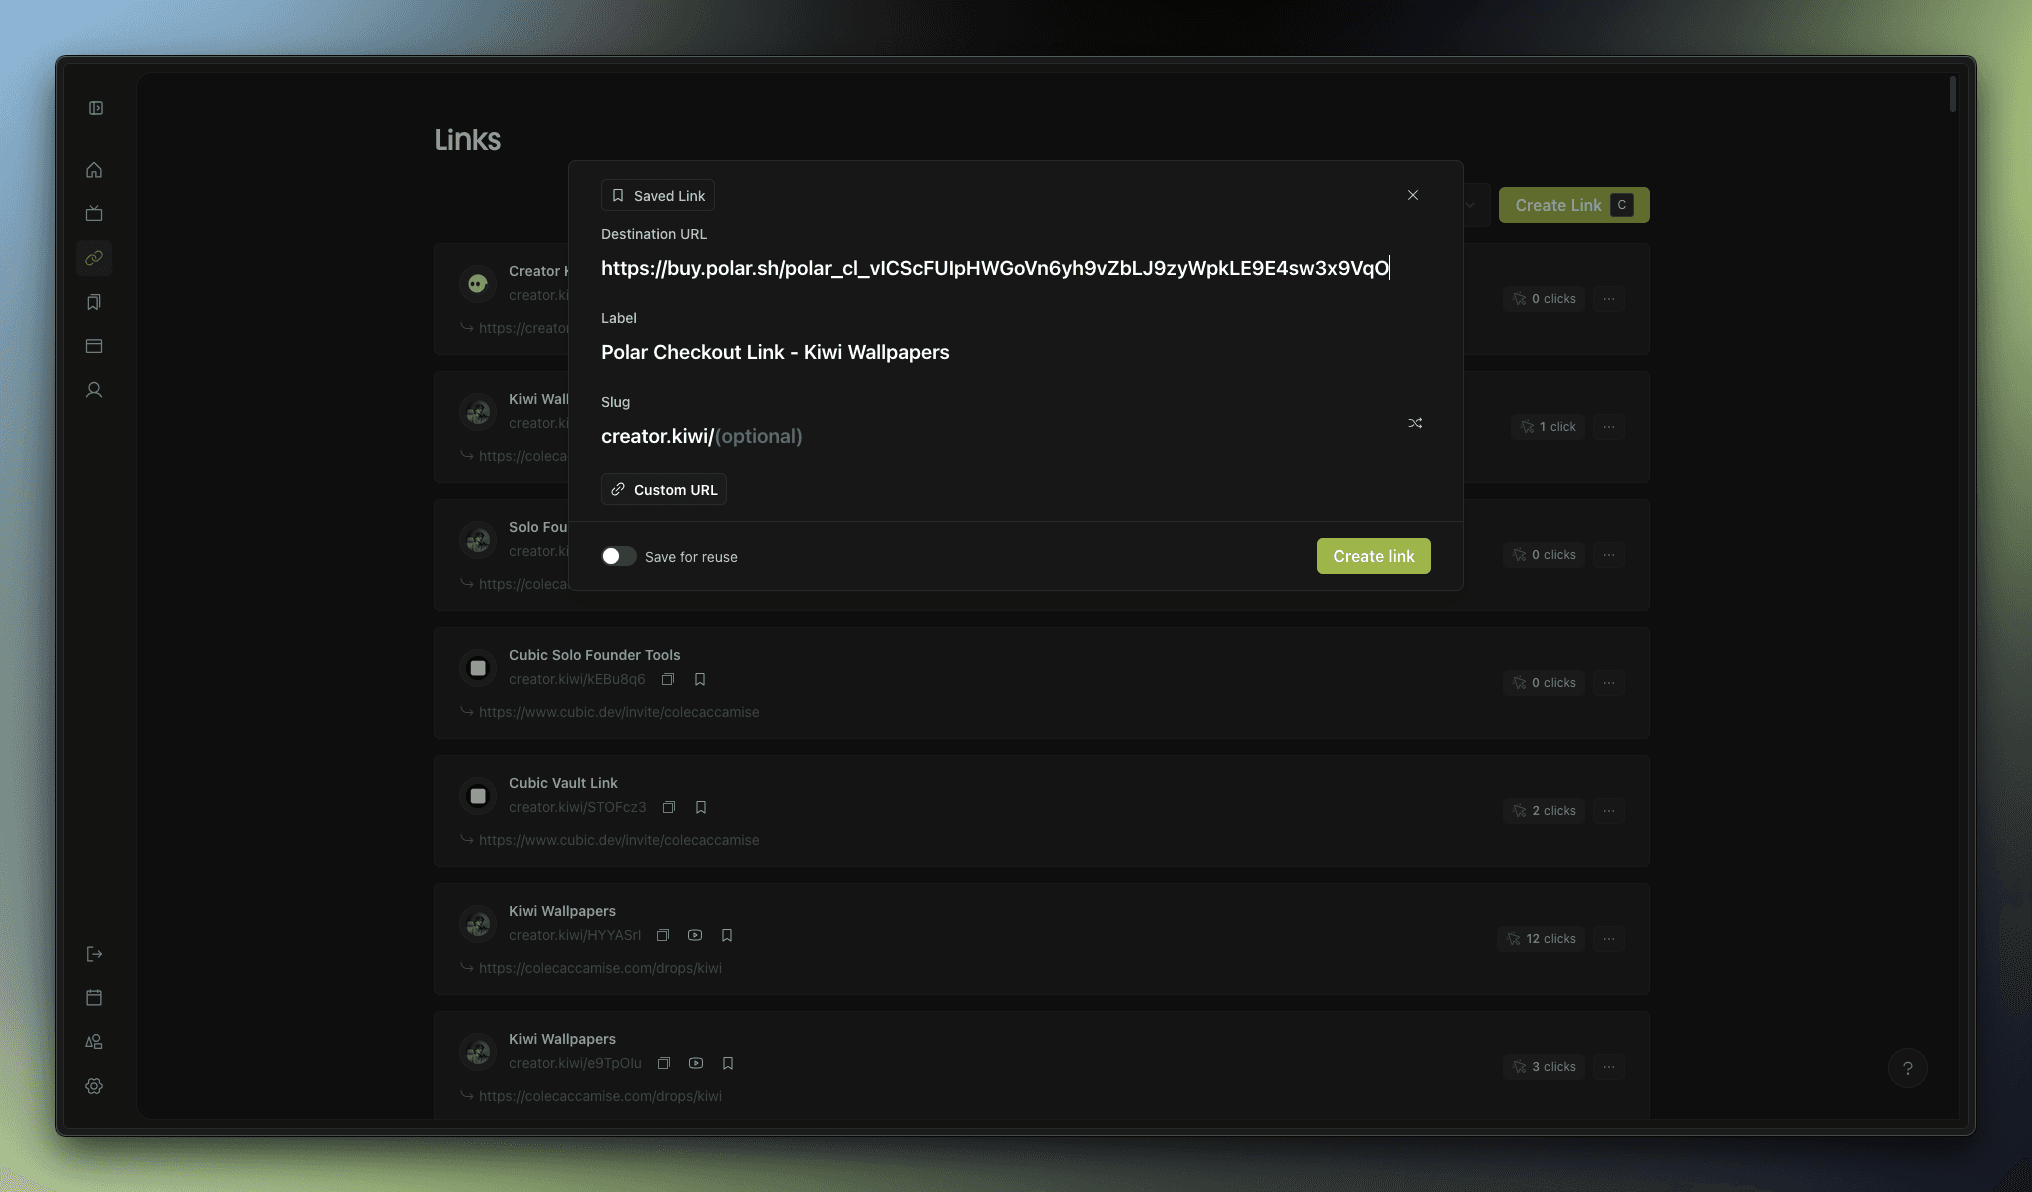
Task: Open the saved bookmarks sidebar icon
Action: point(94,302)
